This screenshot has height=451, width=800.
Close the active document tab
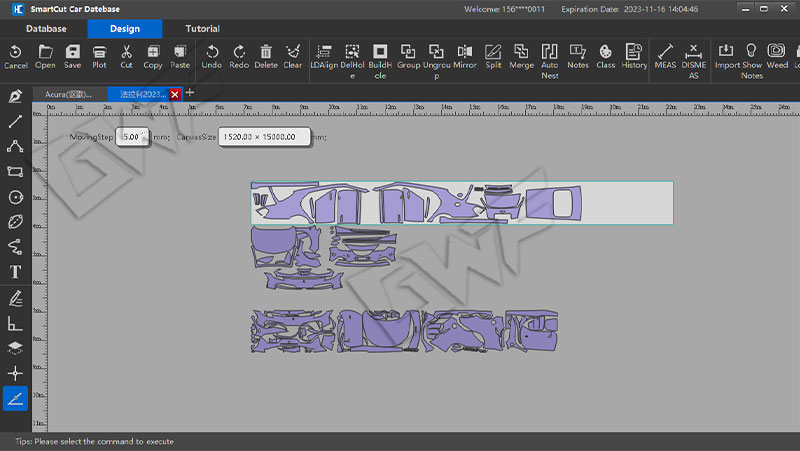pyautogui.click(x=175, y=94)
